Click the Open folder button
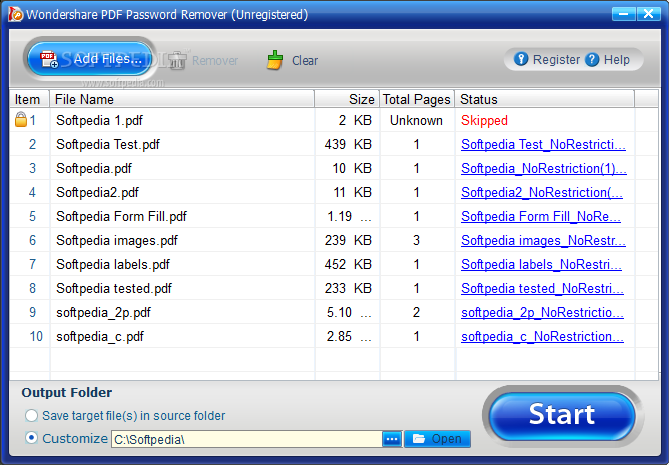 (437, 439)
